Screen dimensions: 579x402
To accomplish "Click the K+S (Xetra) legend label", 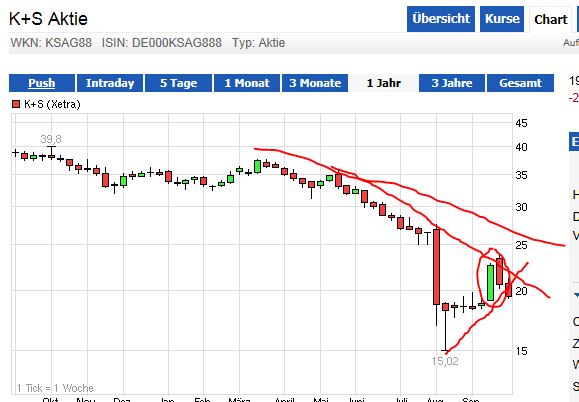I will (x=52, y=104).
